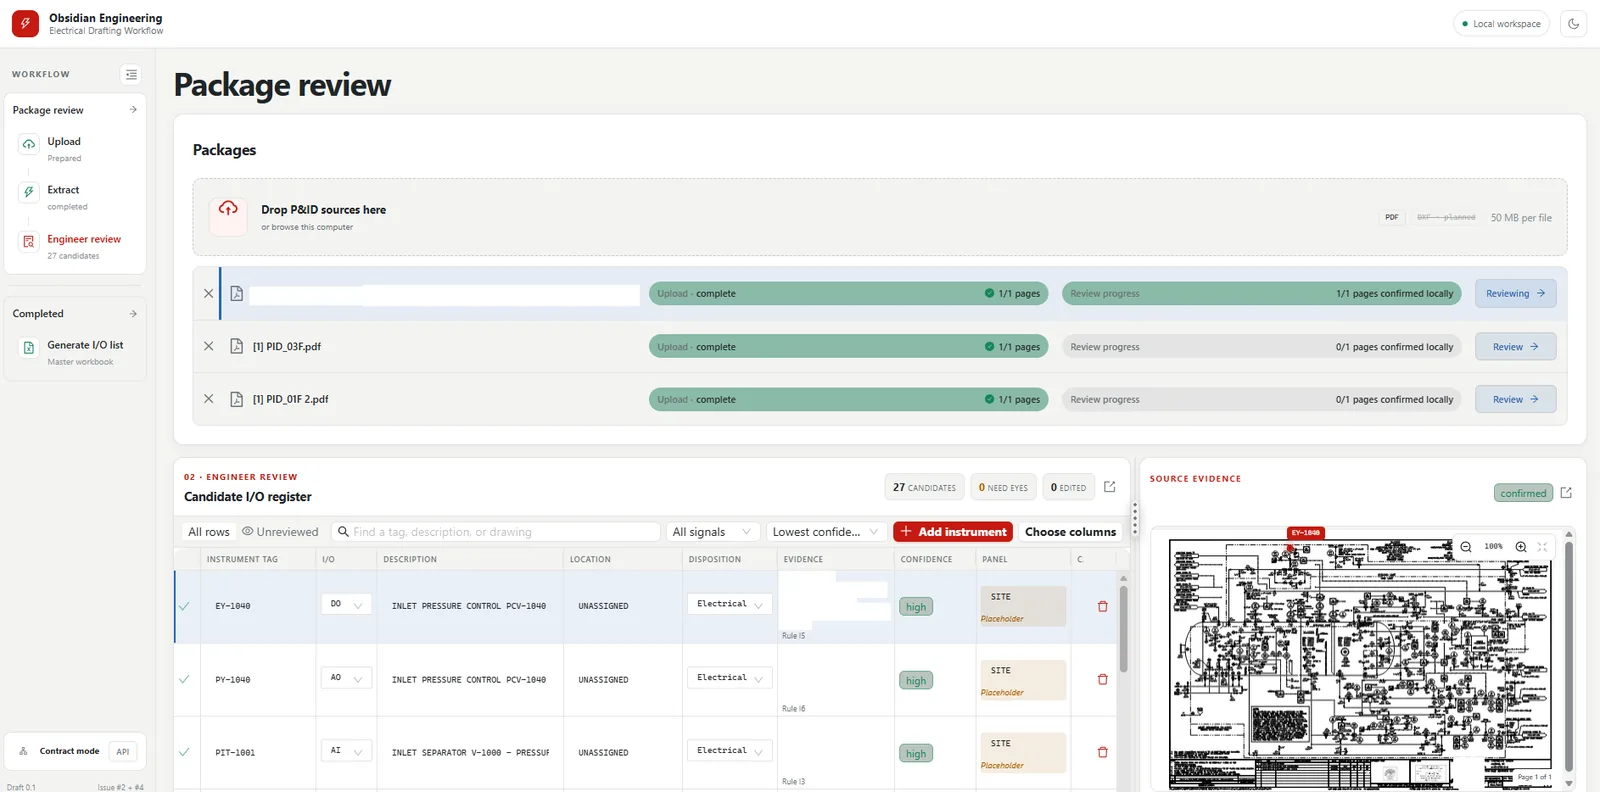Click the red cloud upload icon in drop zone
This screenshot has height=792, width=1600.
[x=228, y=209]
